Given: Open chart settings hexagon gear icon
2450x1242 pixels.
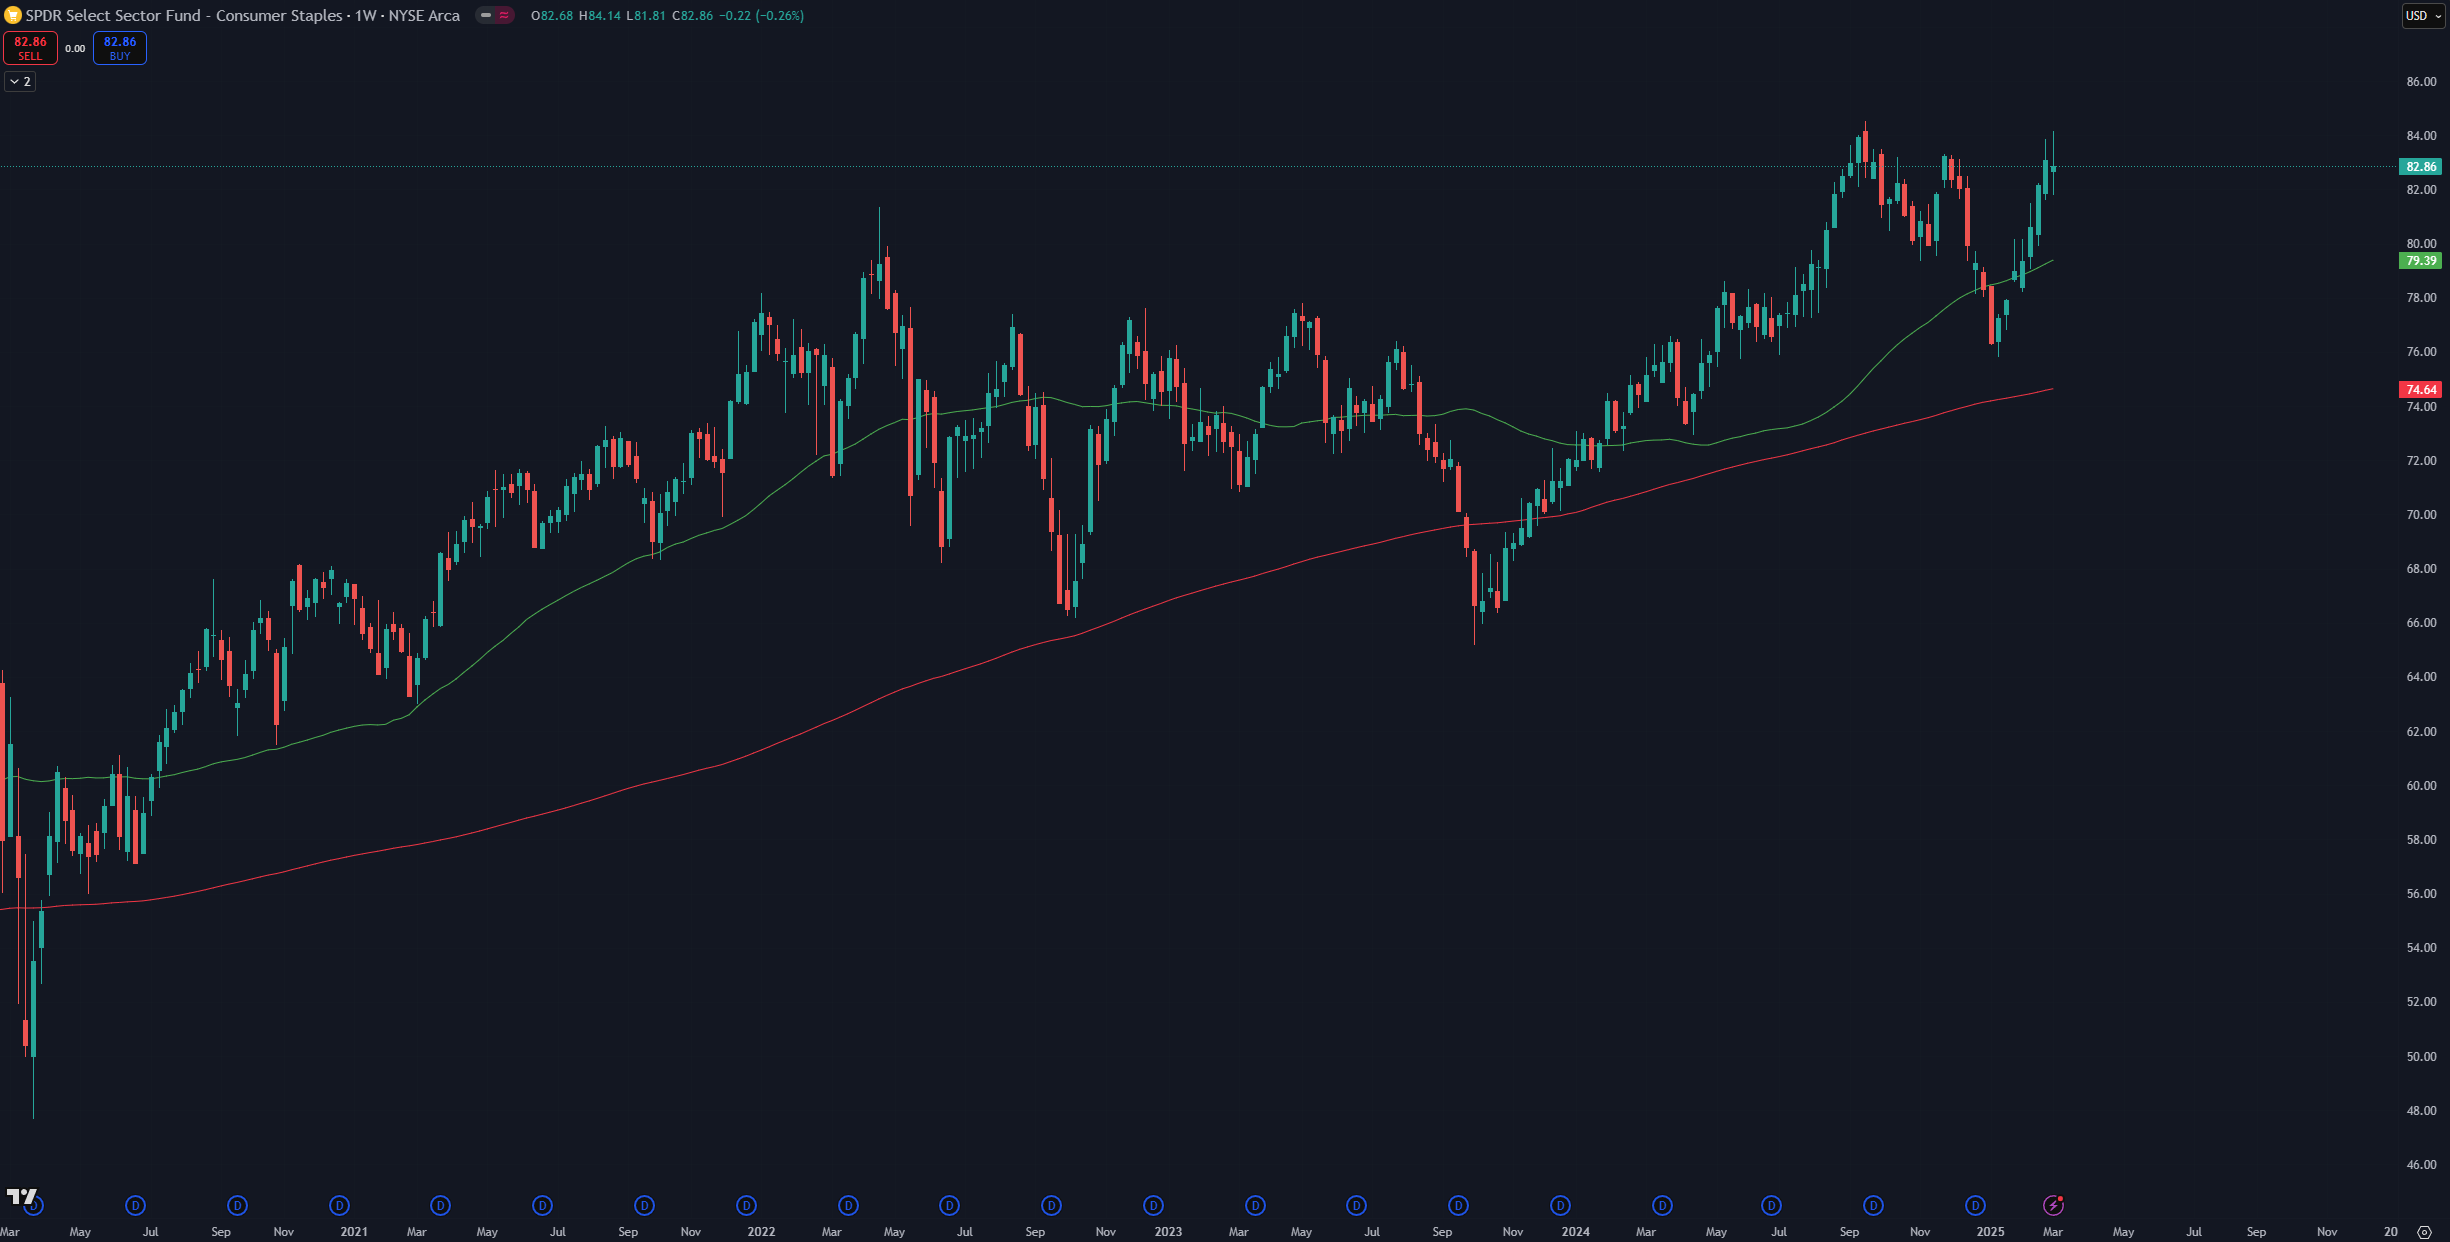Looking at the screenshot, I should (2424, 1232).
